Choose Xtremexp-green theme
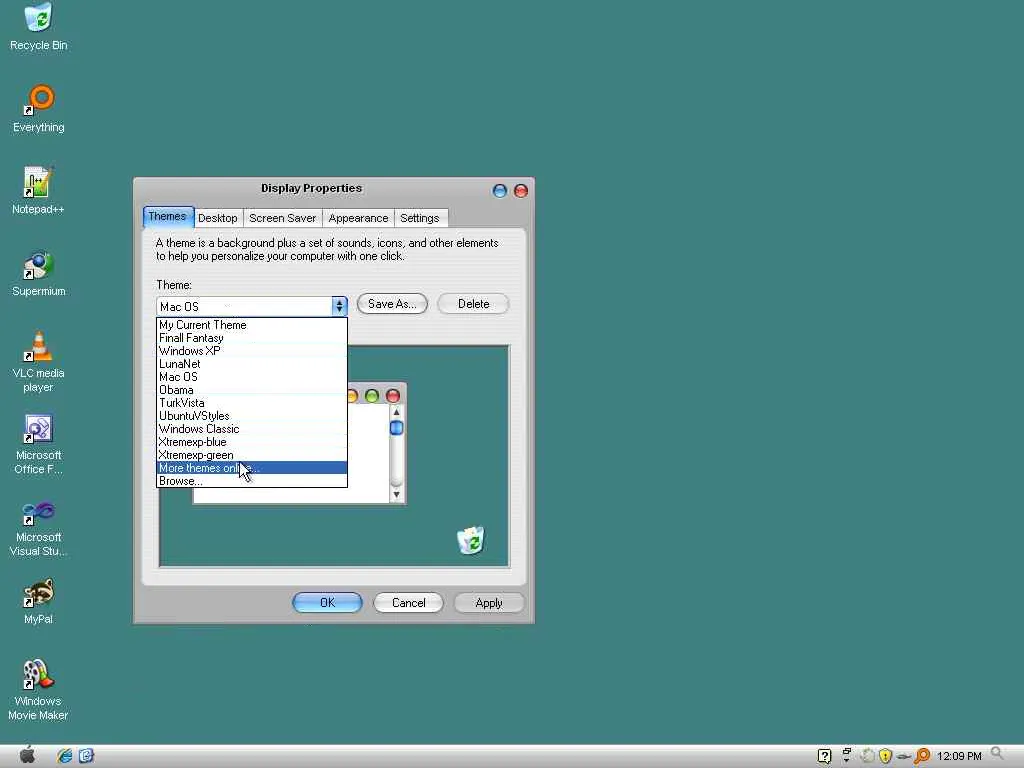Screen dimensions: 1024x768 pos(251,455)
